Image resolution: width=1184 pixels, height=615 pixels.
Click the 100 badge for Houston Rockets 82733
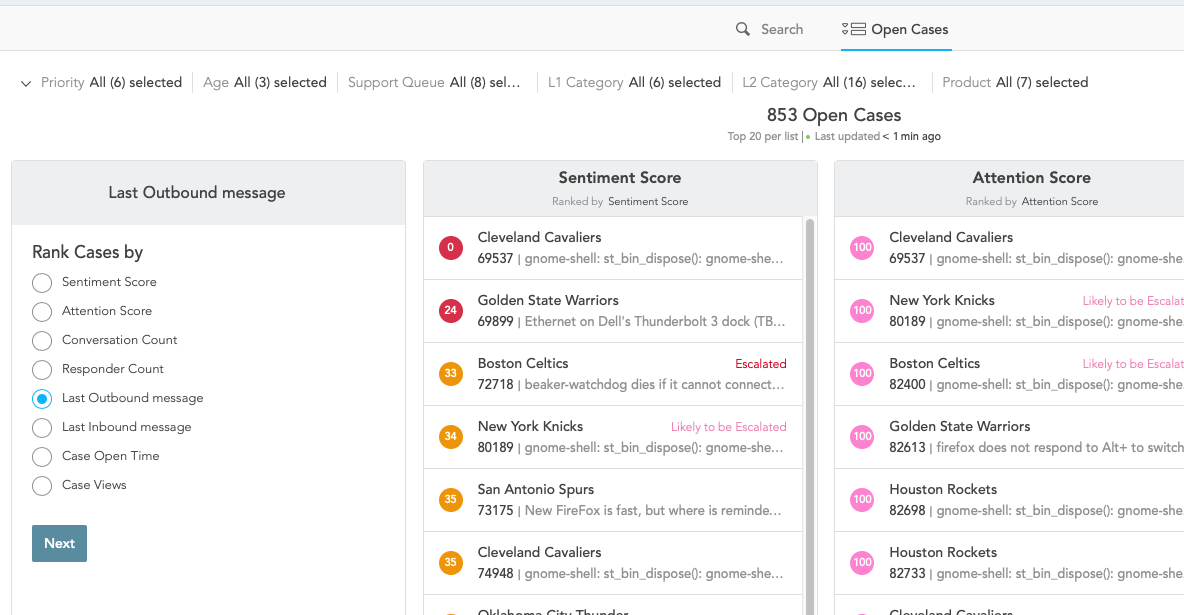[x=862, y=562]
